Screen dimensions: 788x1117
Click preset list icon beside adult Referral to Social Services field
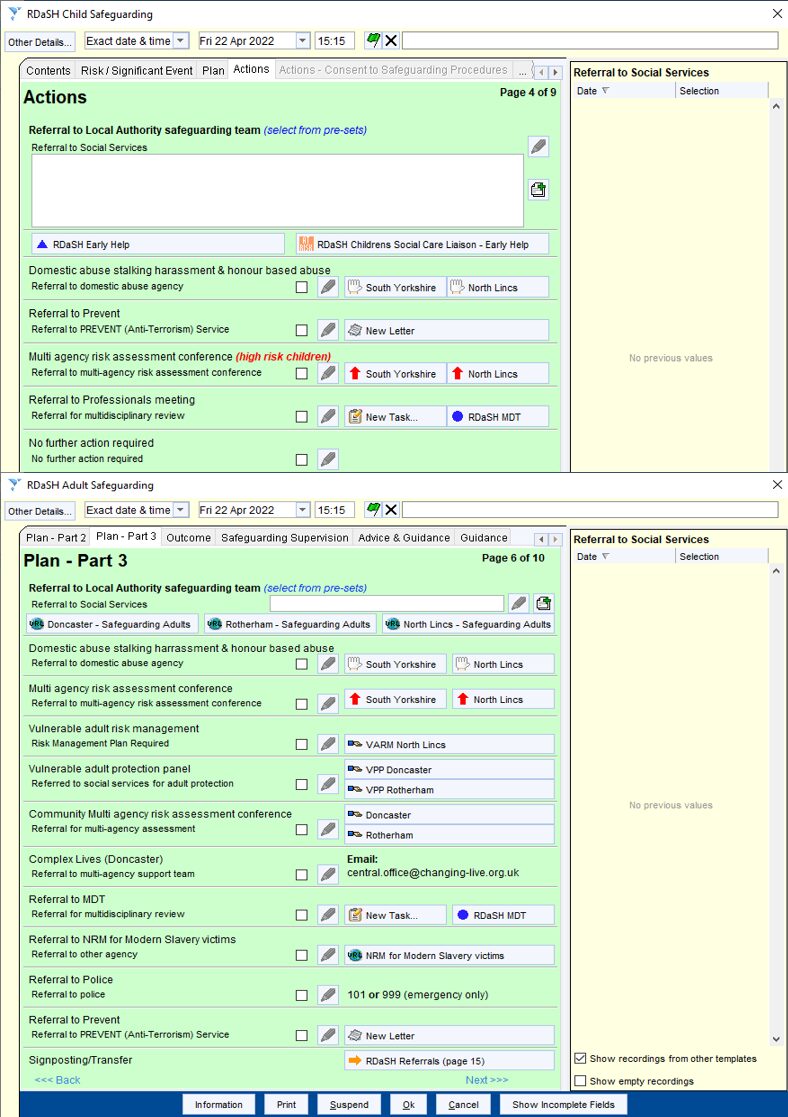[544, 603]
